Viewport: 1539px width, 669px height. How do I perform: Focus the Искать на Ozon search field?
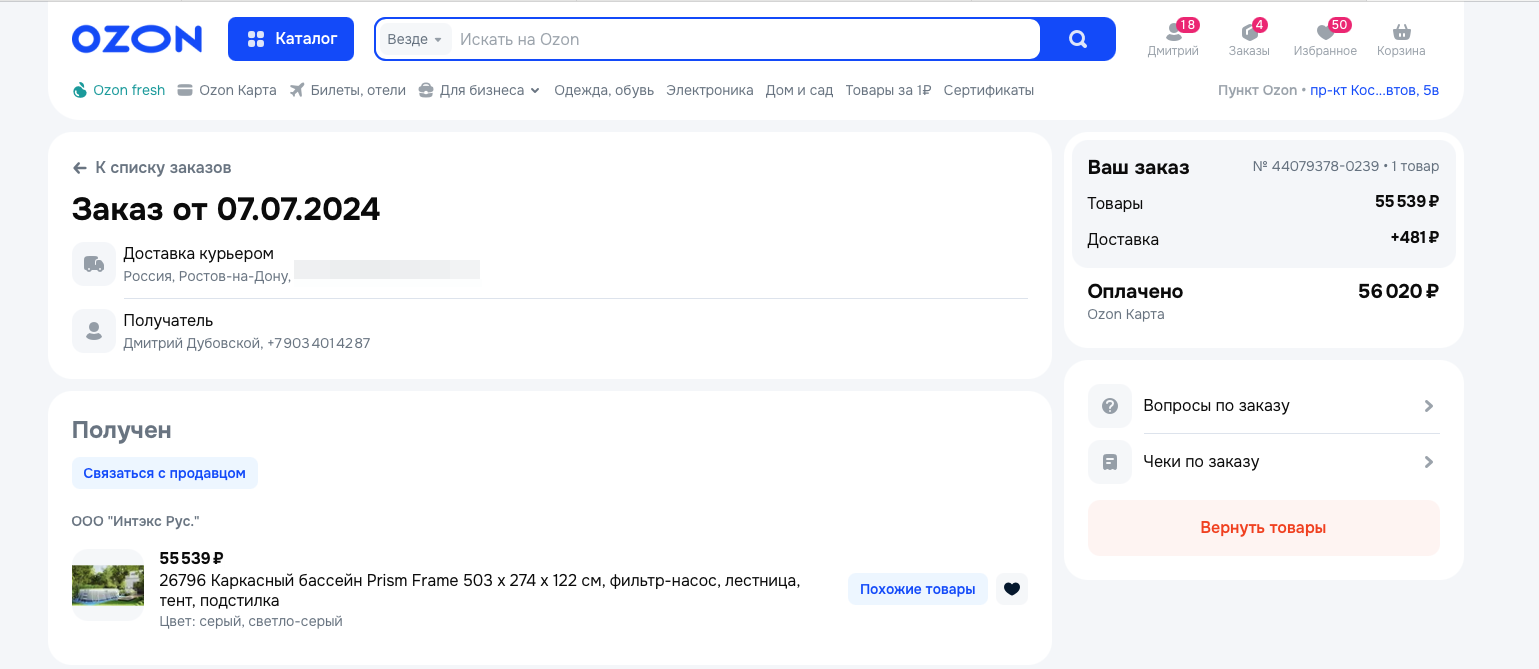(745, 39)
